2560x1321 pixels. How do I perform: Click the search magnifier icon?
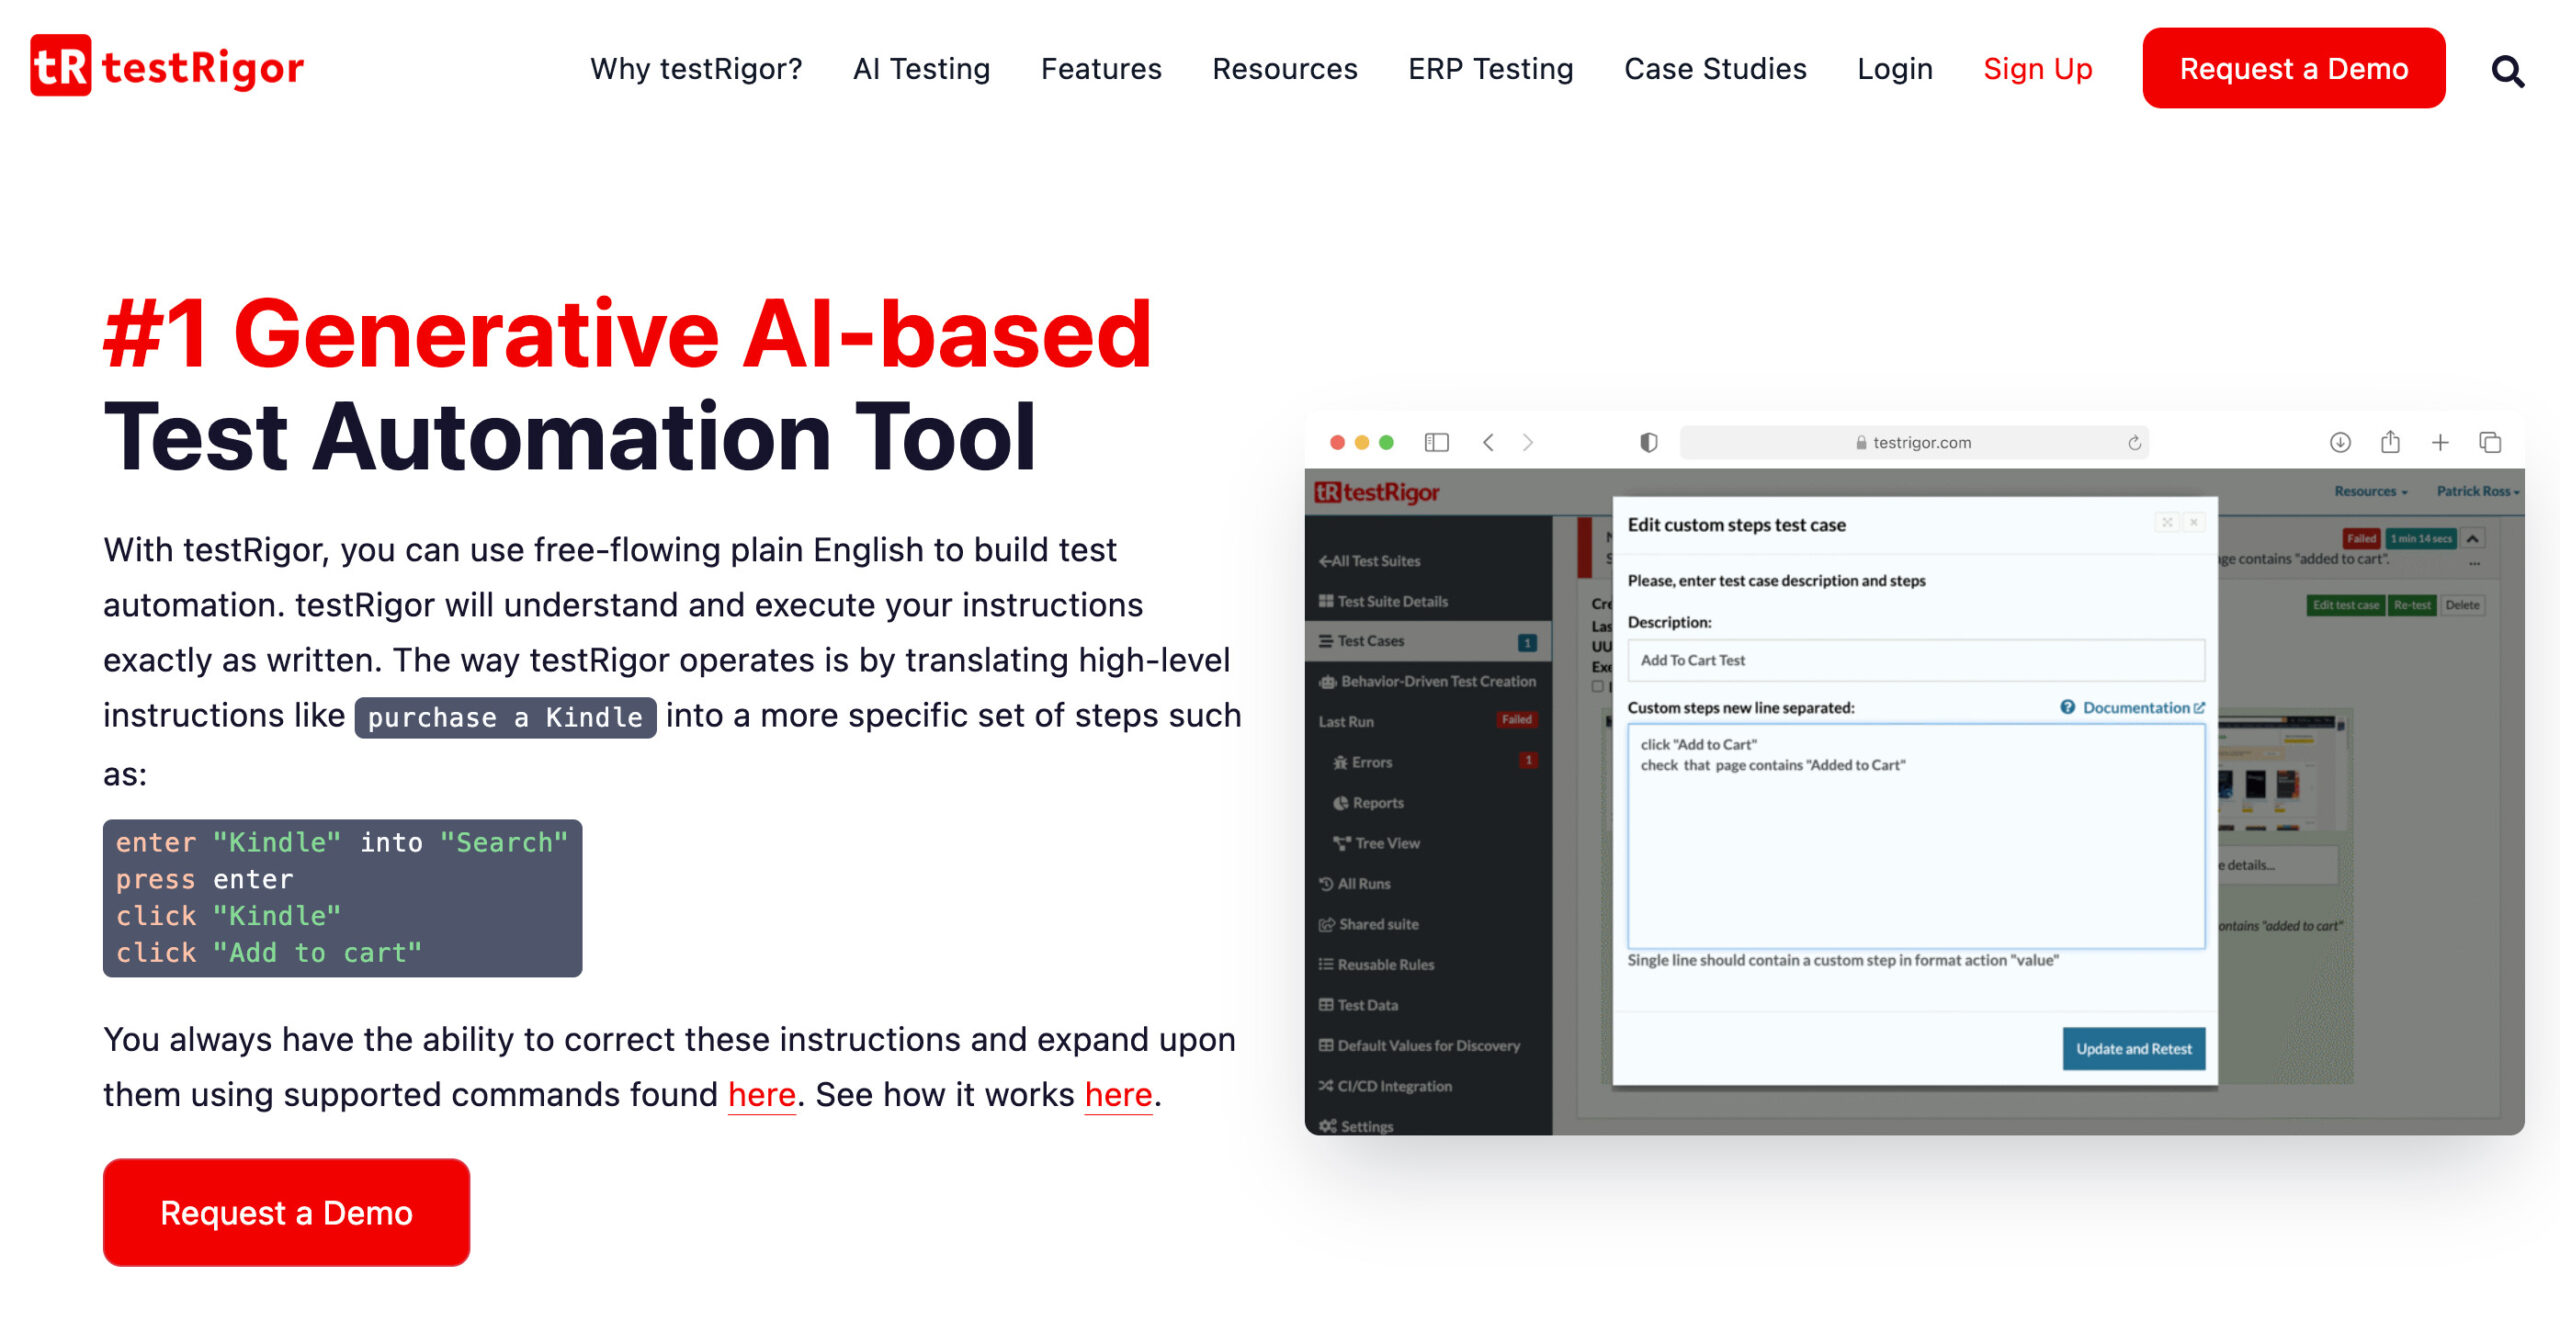coord(2507,71)
